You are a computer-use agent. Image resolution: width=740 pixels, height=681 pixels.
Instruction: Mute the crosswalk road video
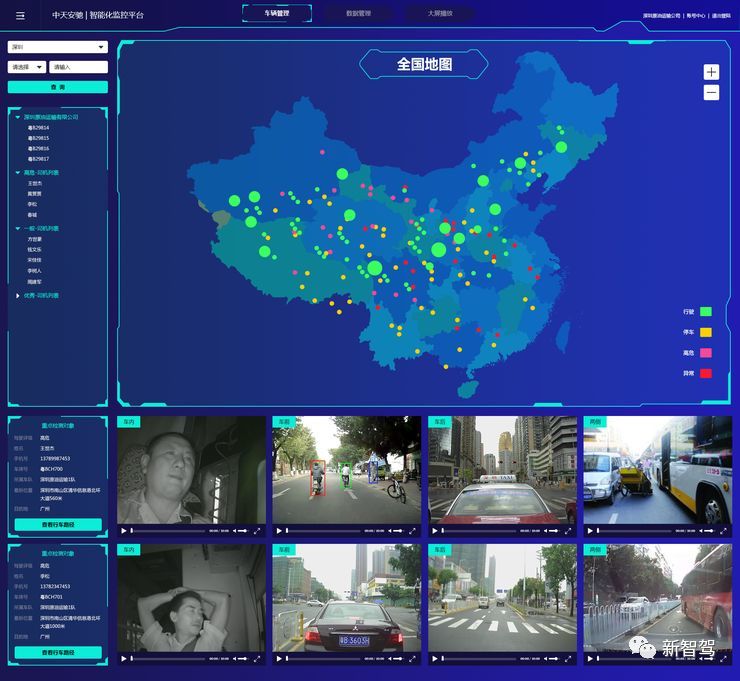(x=546, y=659)
